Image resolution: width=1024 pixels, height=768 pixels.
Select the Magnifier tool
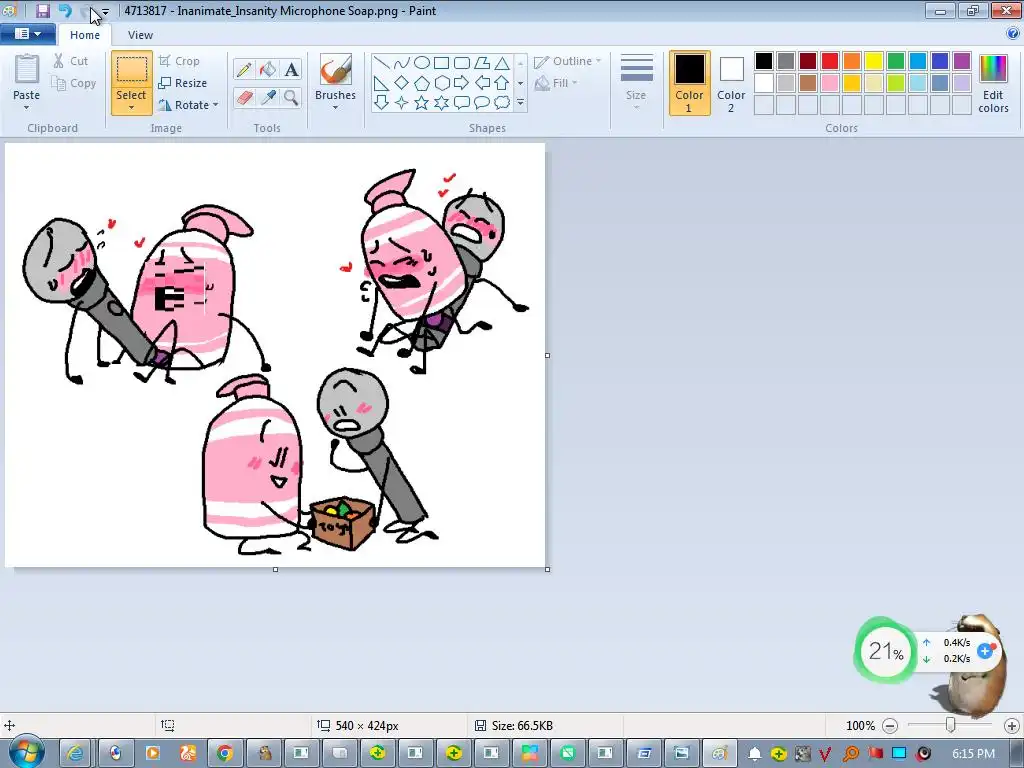pyautogui.click(x=291, y=98)
